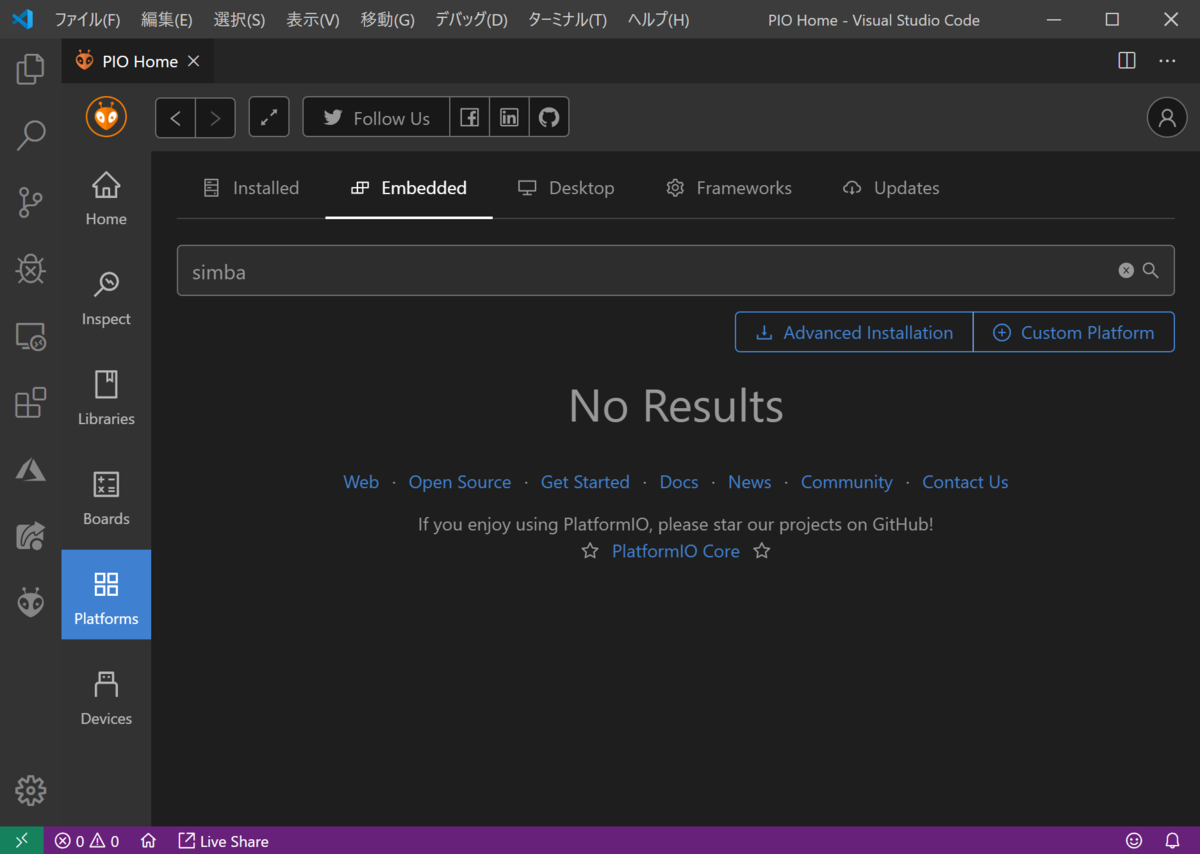Image resolution: width=1200 pixels, height=854 pixels.
Task: Switch to the Frameworks tab
Action: pos(729,188)
